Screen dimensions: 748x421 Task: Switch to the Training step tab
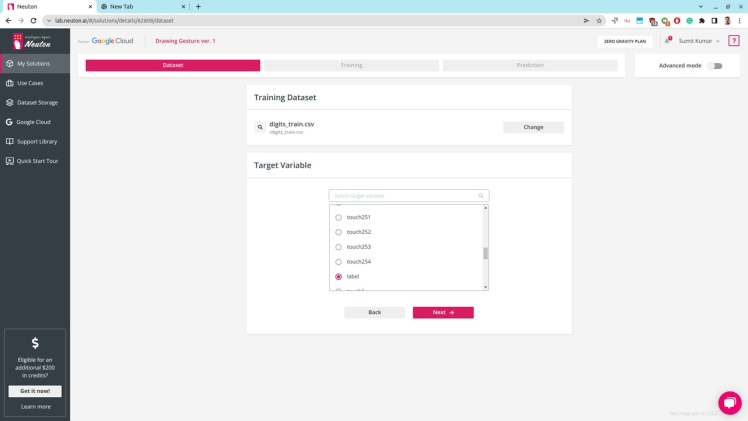(x=352, y=65)
